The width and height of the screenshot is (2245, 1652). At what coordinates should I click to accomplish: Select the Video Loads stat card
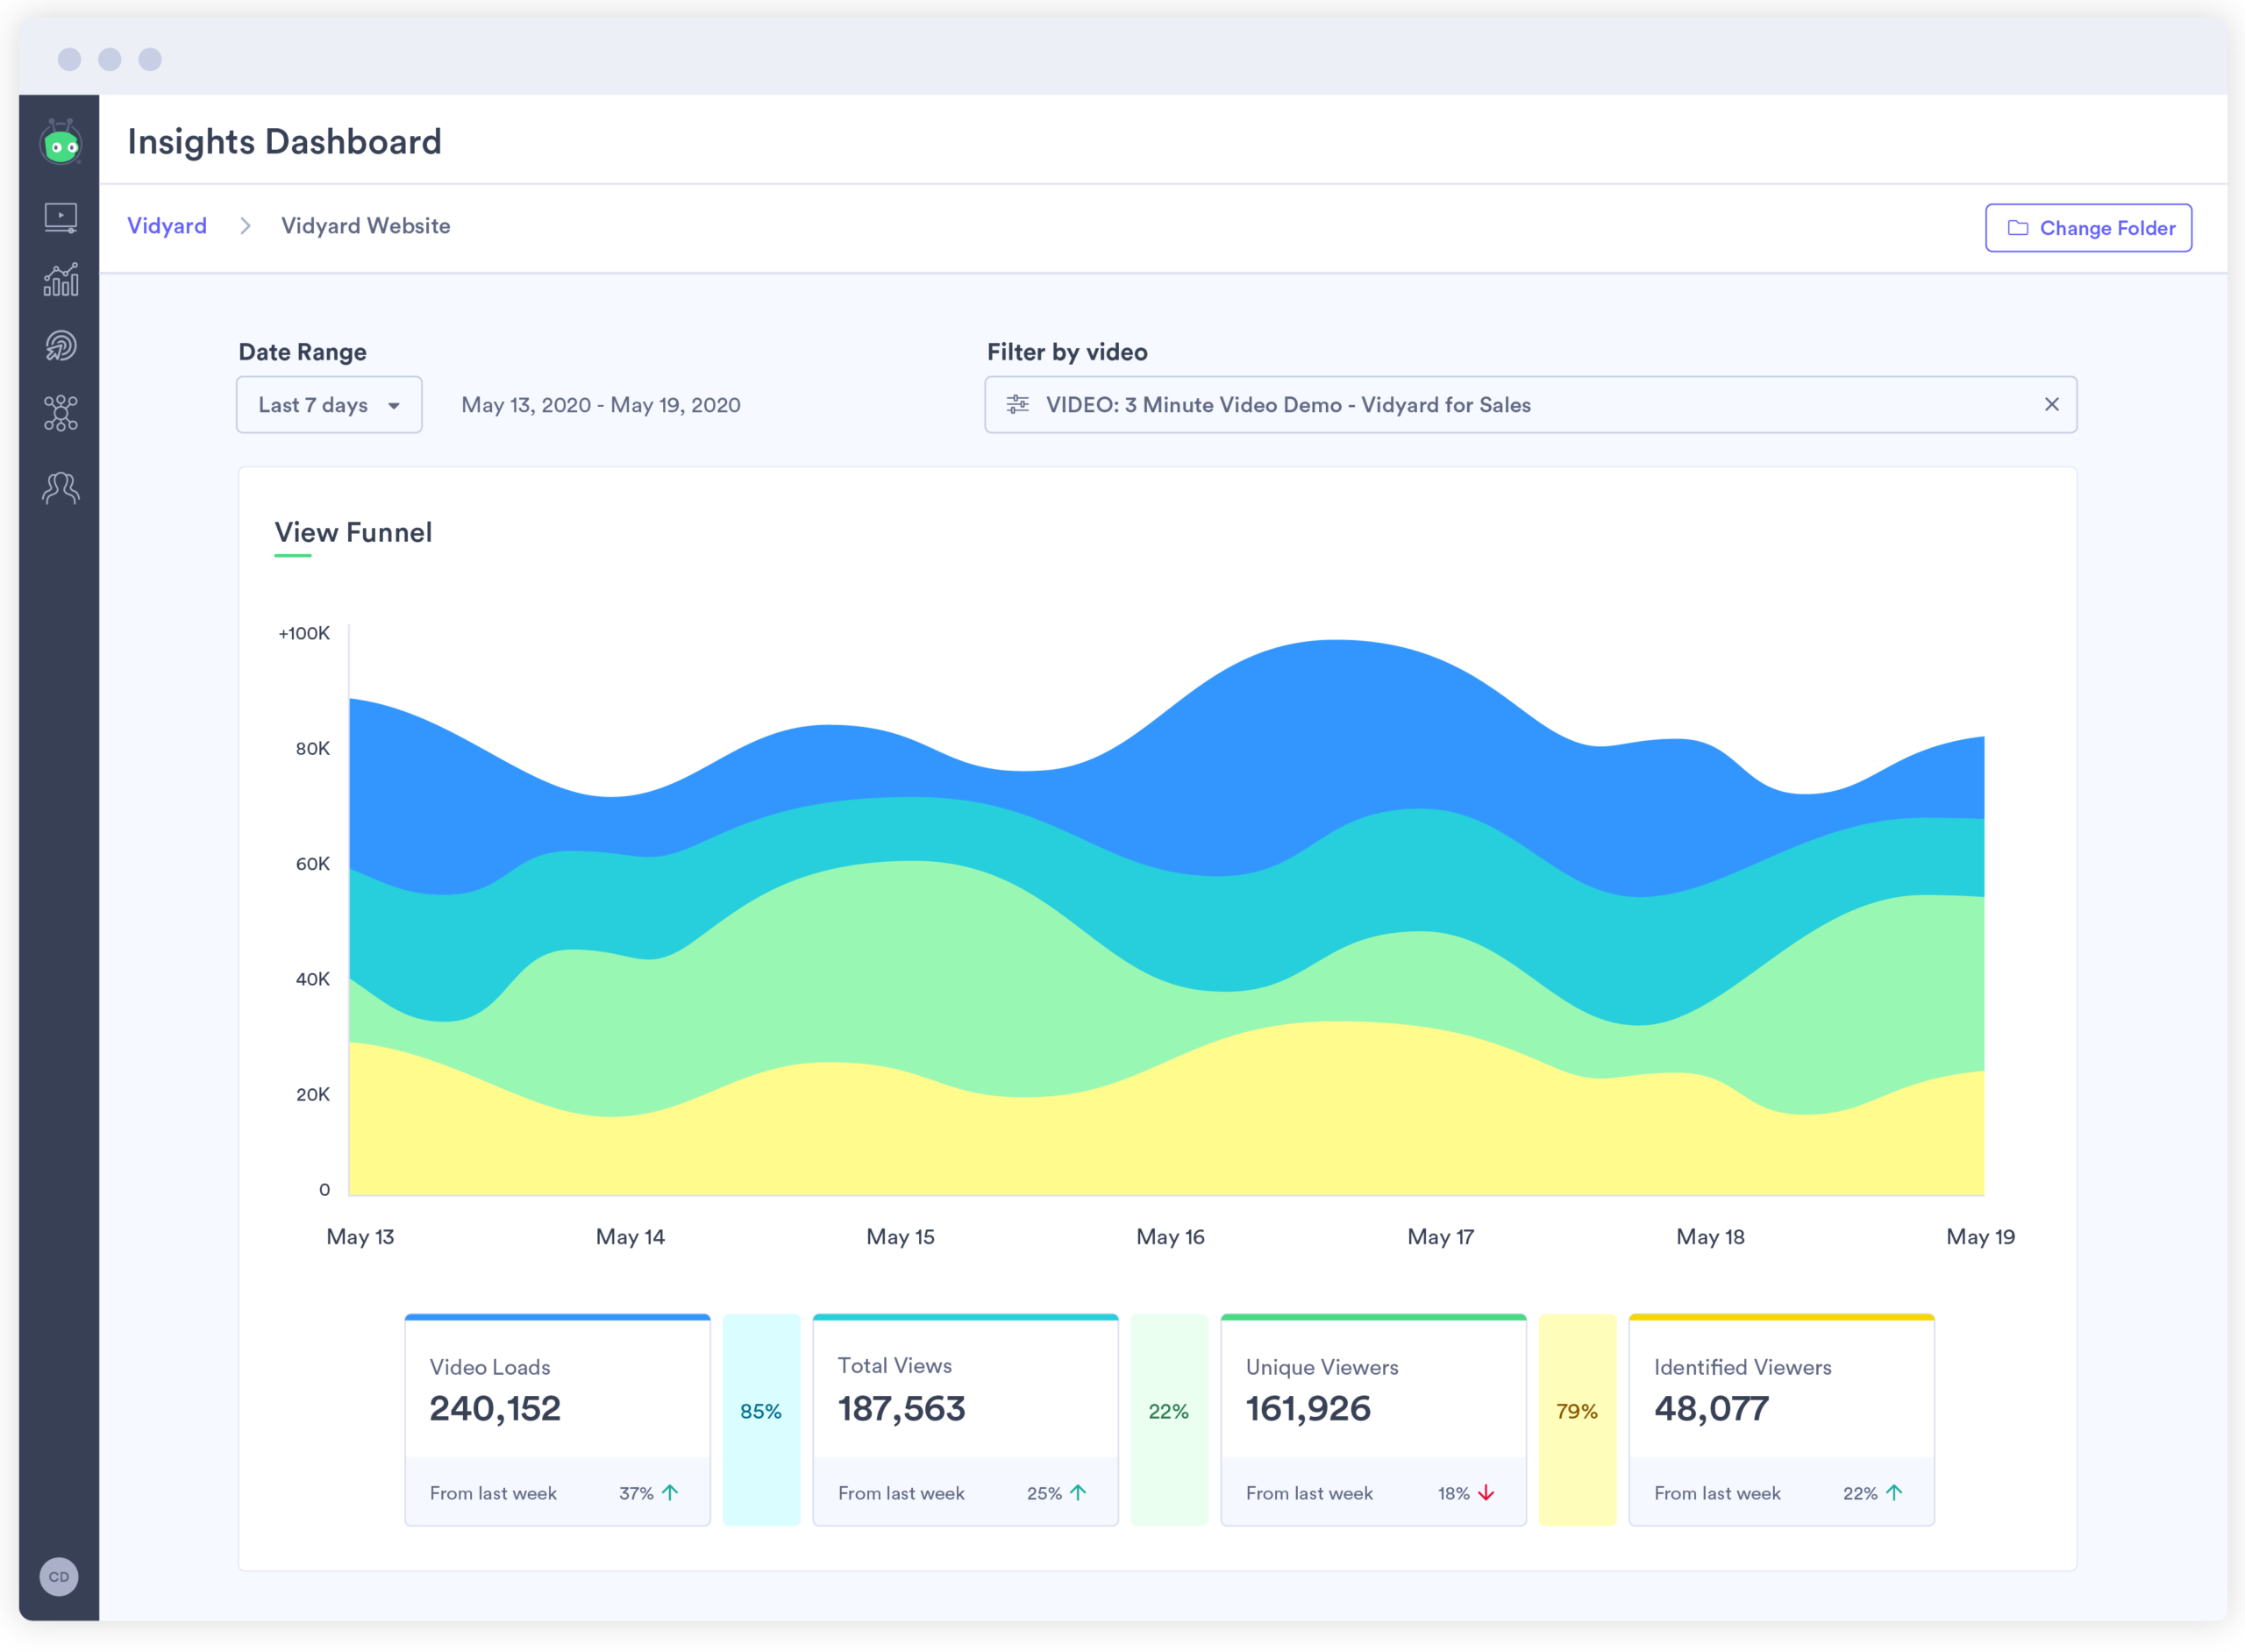[x=557, y=1419]
